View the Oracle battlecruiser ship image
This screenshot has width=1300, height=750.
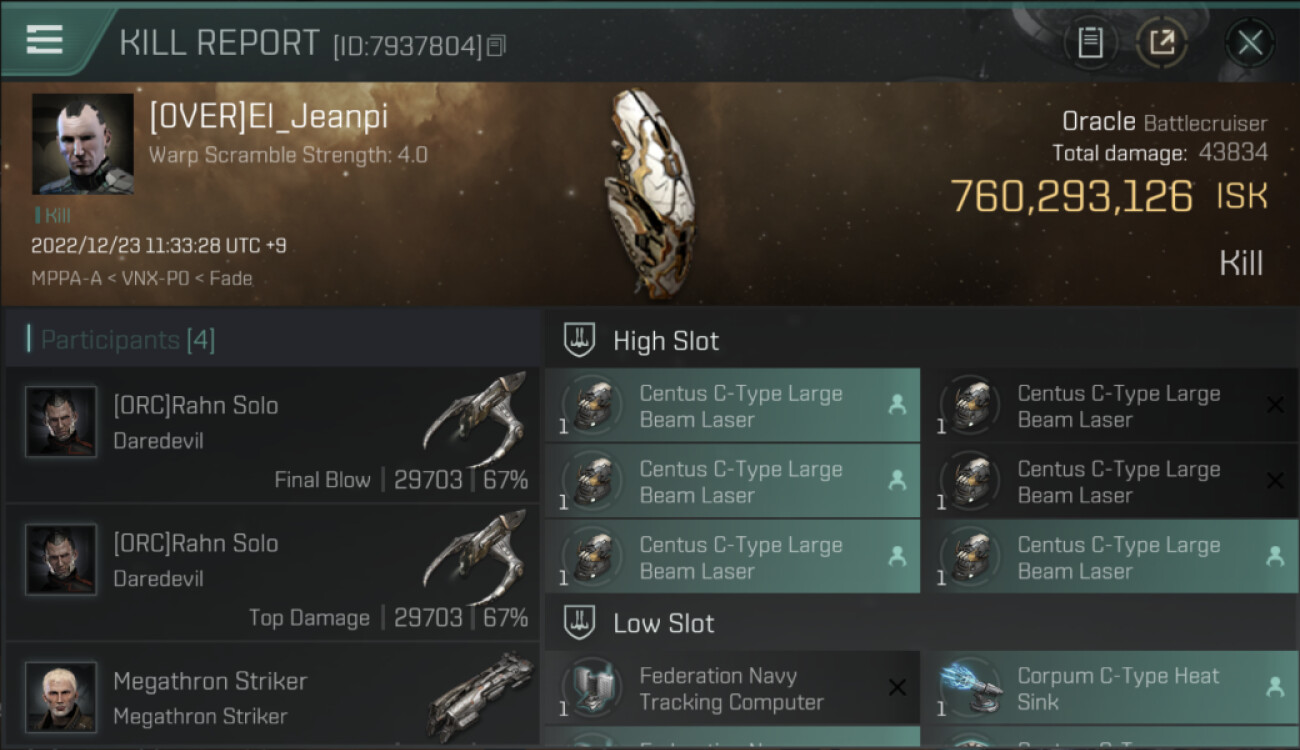tap(648, 193)
